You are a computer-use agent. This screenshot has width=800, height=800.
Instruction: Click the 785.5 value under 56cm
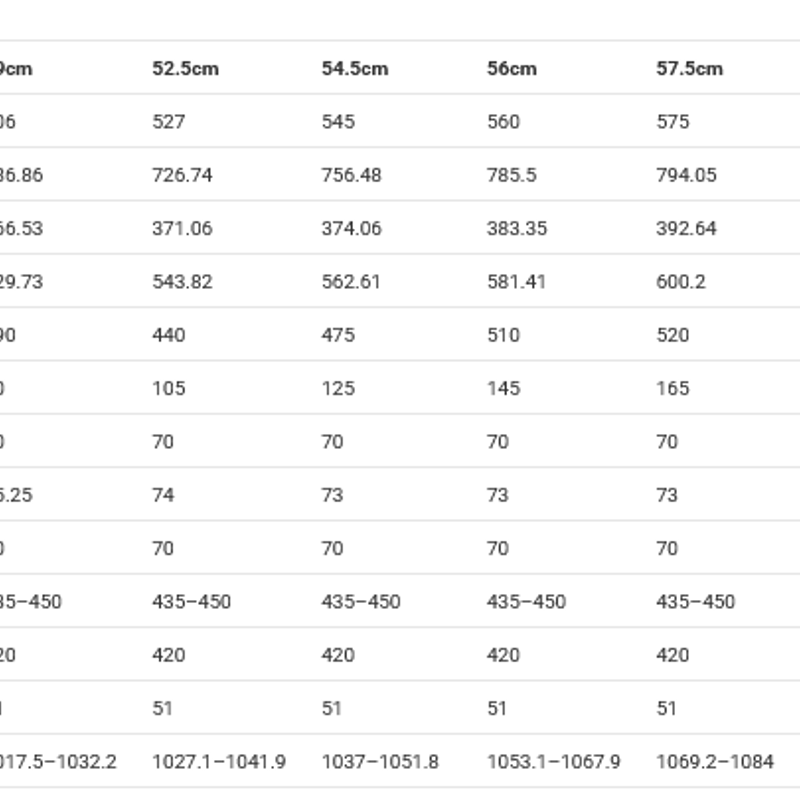coord(511,175)
